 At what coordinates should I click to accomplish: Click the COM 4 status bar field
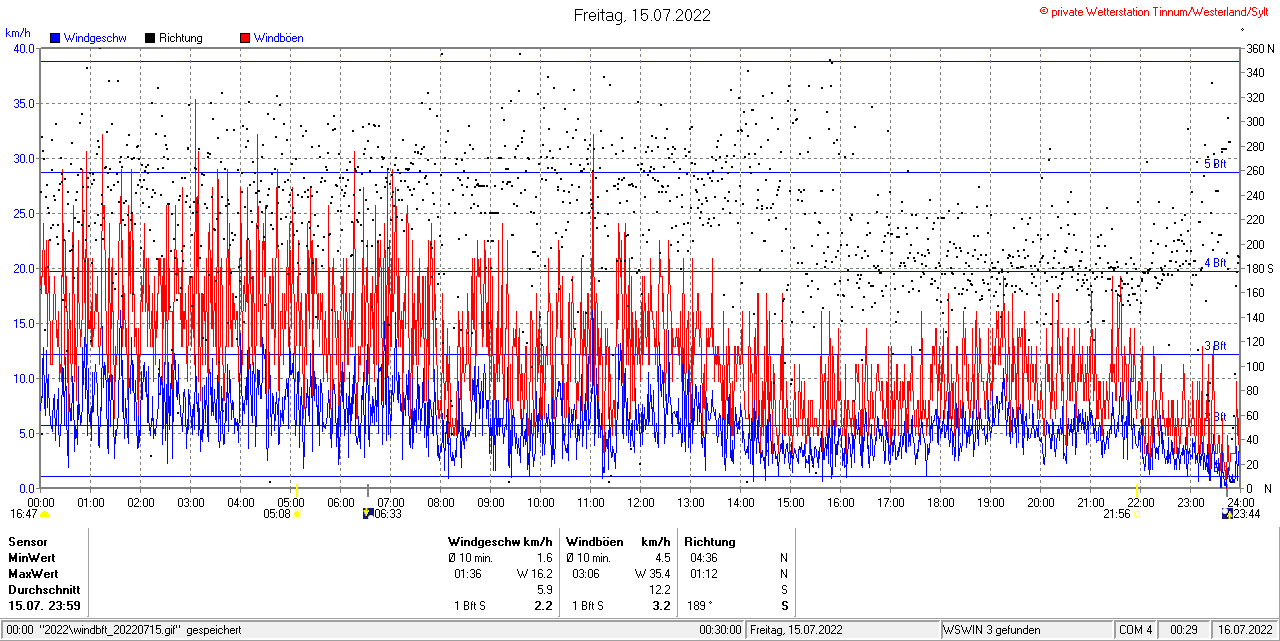[x=1136, y=630]
